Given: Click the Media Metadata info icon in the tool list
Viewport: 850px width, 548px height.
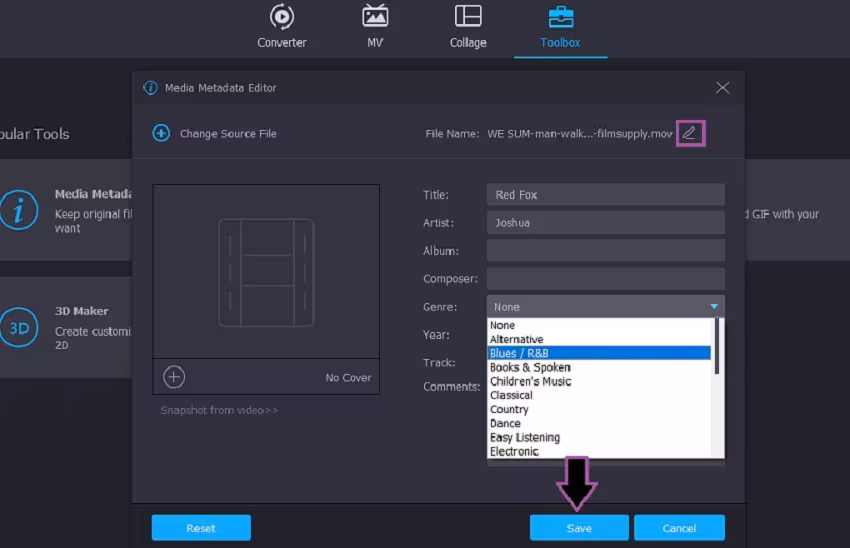Looking at the screenshot, I should [19, 210].
